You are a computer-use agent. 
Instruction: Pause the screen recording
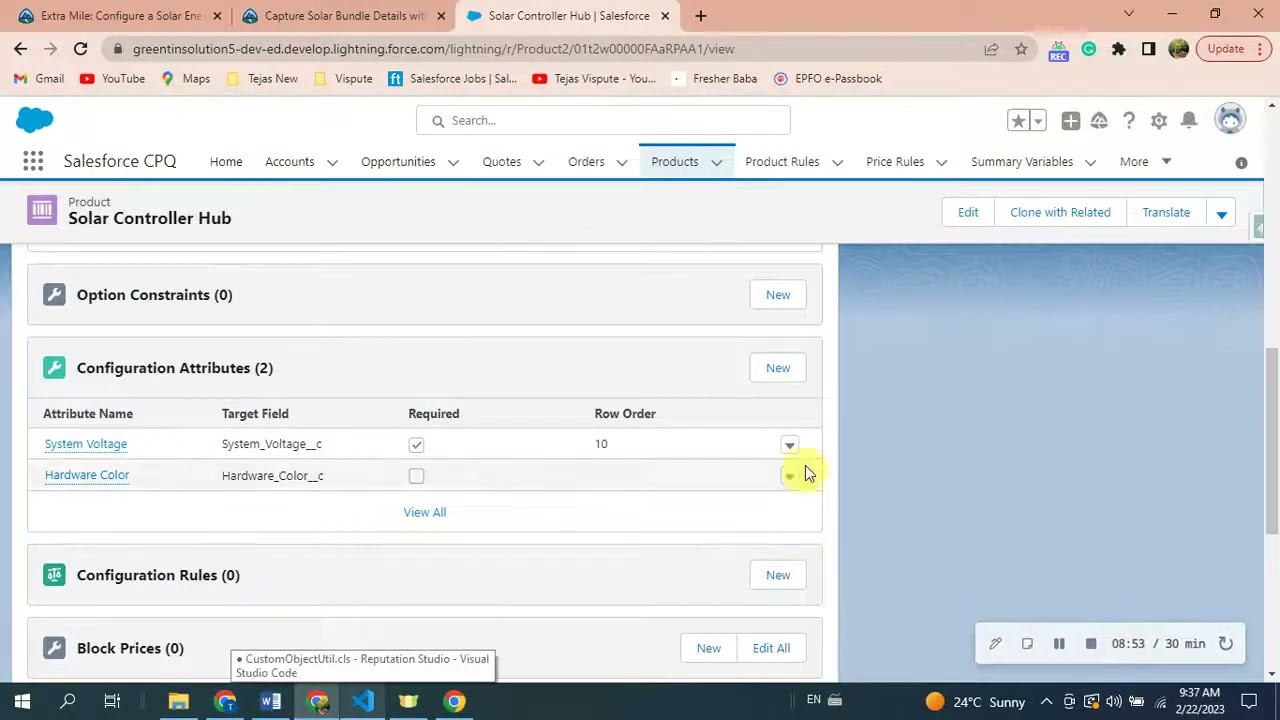[1059, 644]
